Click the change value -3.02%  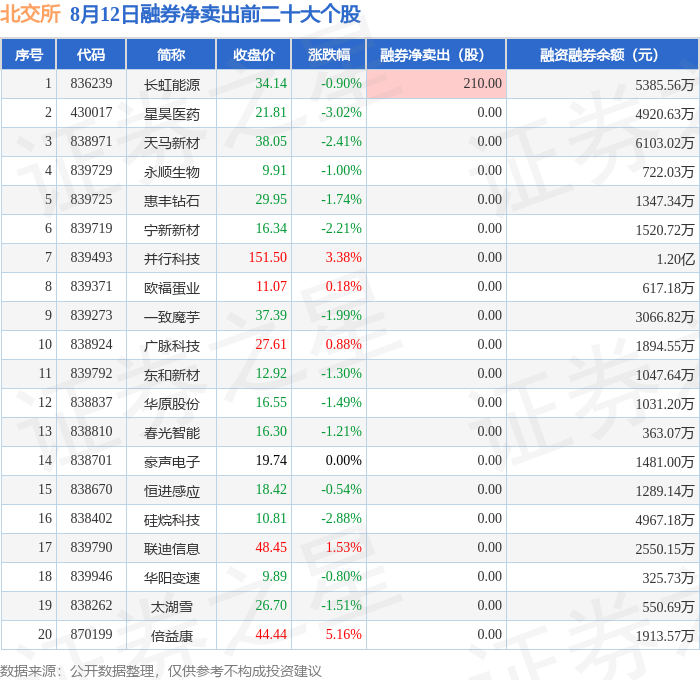tap(341, 113)
